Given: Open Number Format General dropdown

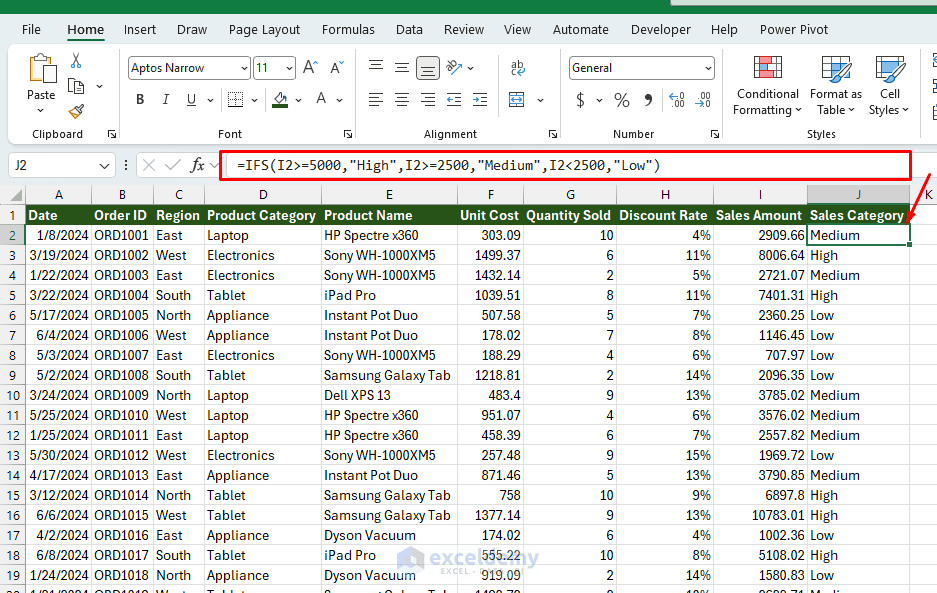Looking at the screenshot, I should 708,68.
